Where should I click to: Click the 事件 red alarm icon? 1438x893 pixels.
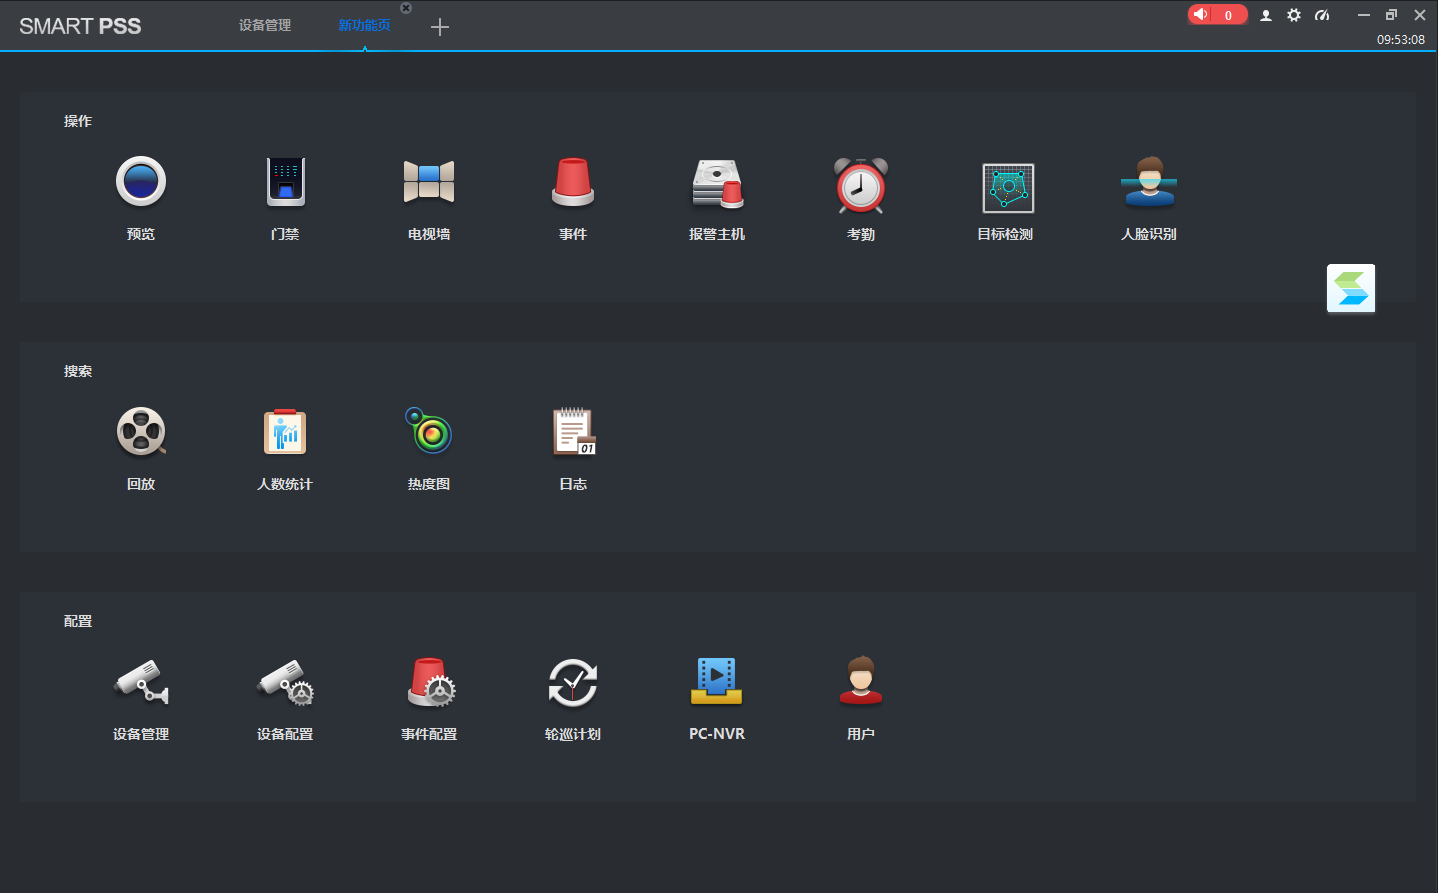(x=573, y=182)
